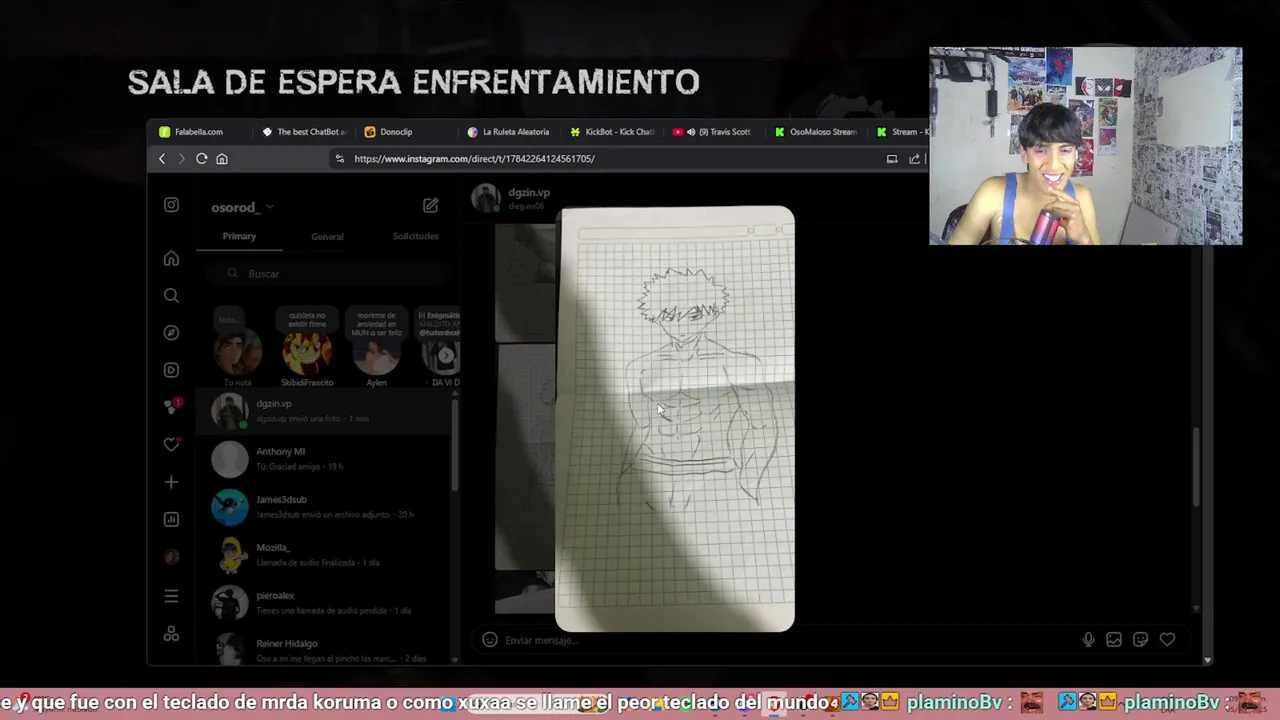Switch to the Donoclip browser tab
The height and width of the screenshot is (720, 1280).
(395, 132)
